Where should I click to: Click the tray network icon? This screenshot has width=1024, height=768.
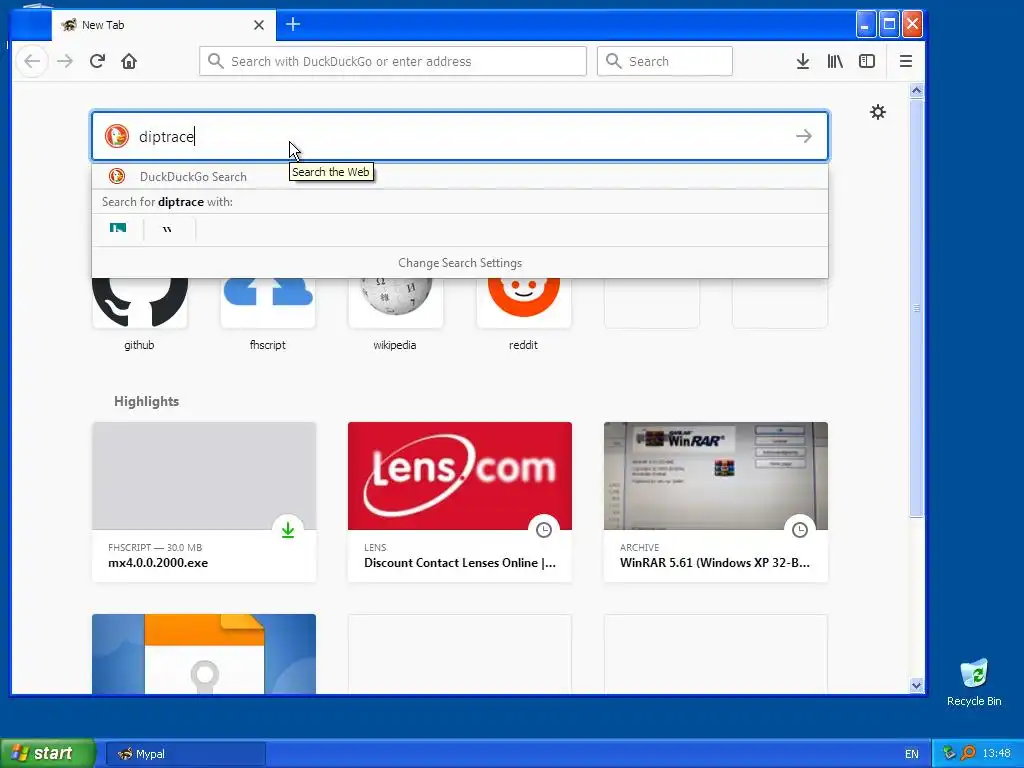point(949,753)
